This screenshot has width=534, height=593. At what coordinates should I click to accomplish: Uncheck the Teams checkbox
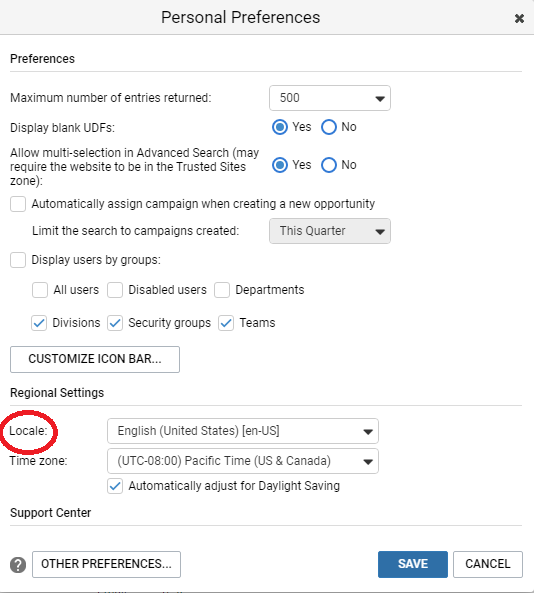click(x=226, y=323)
